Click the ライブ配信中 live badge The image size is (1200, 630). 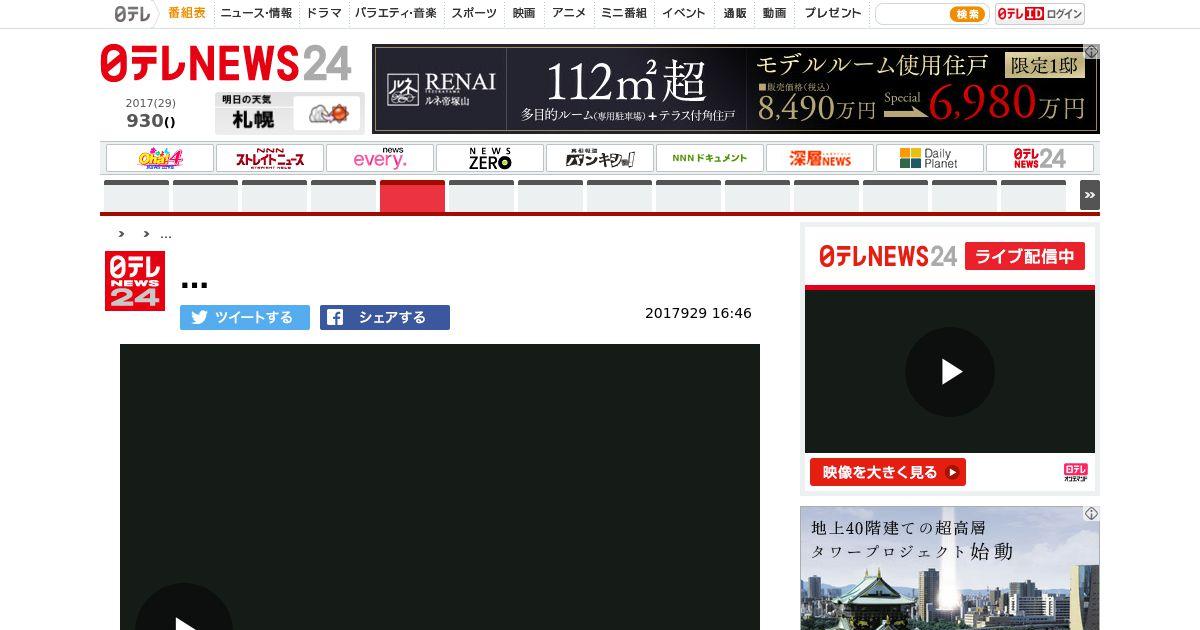[1025, 256]
